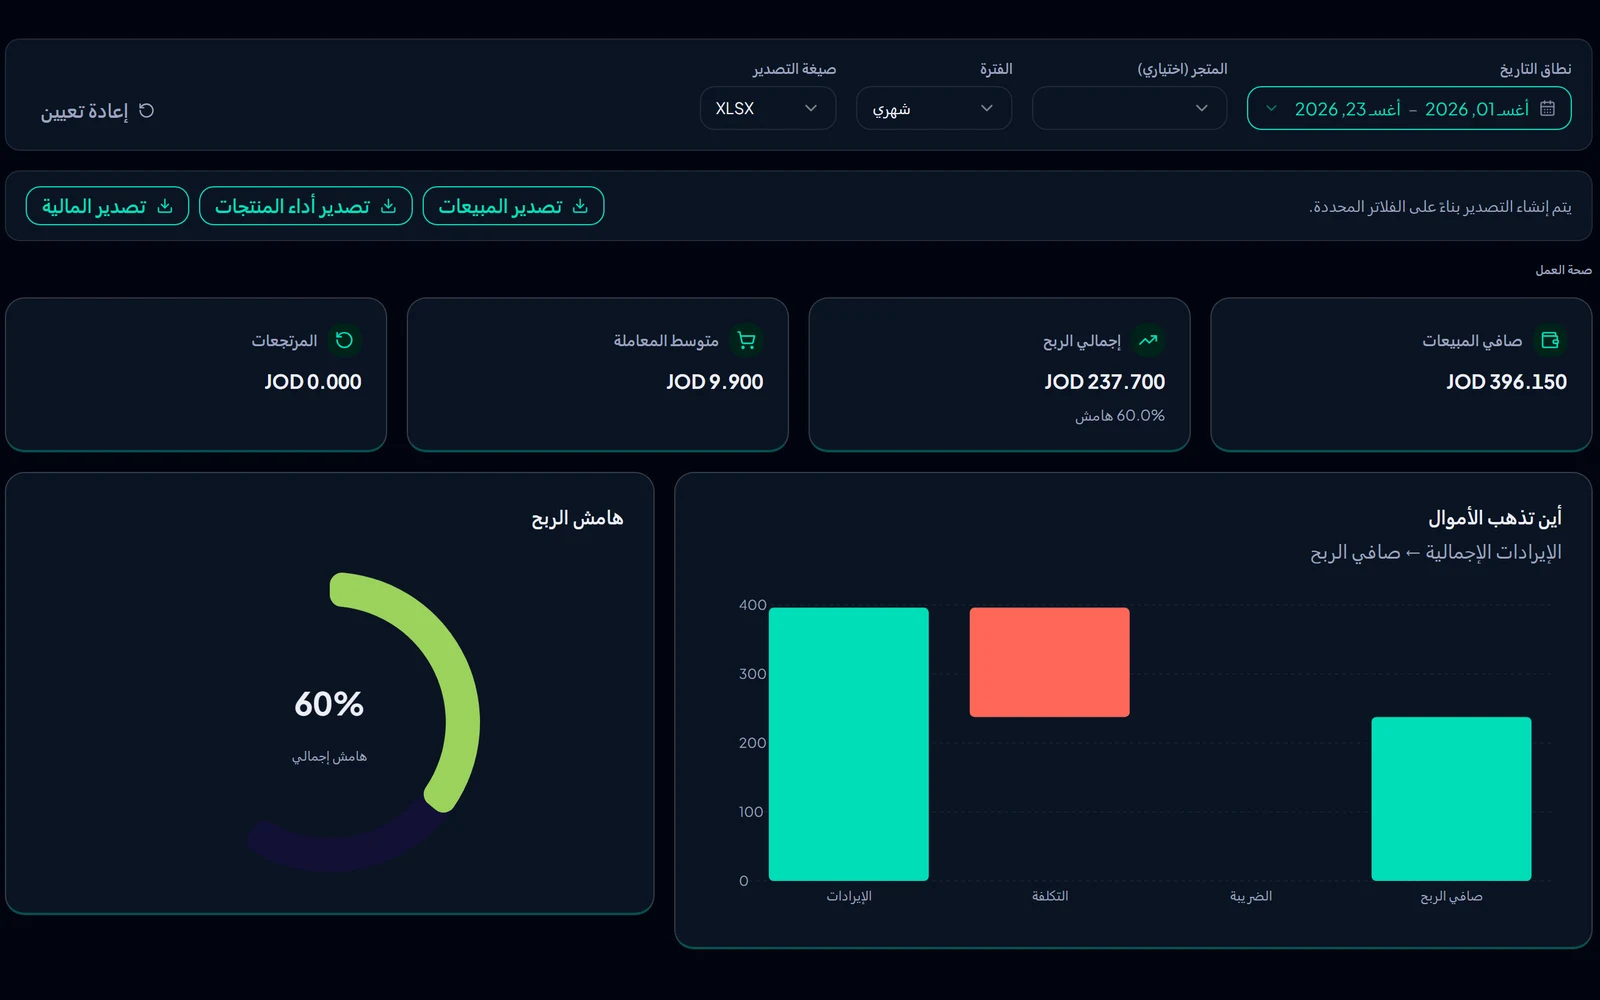Click the JOD 396.150 net sales value
This screenshot has height=1000, width=1600.
coord(1506,382)
